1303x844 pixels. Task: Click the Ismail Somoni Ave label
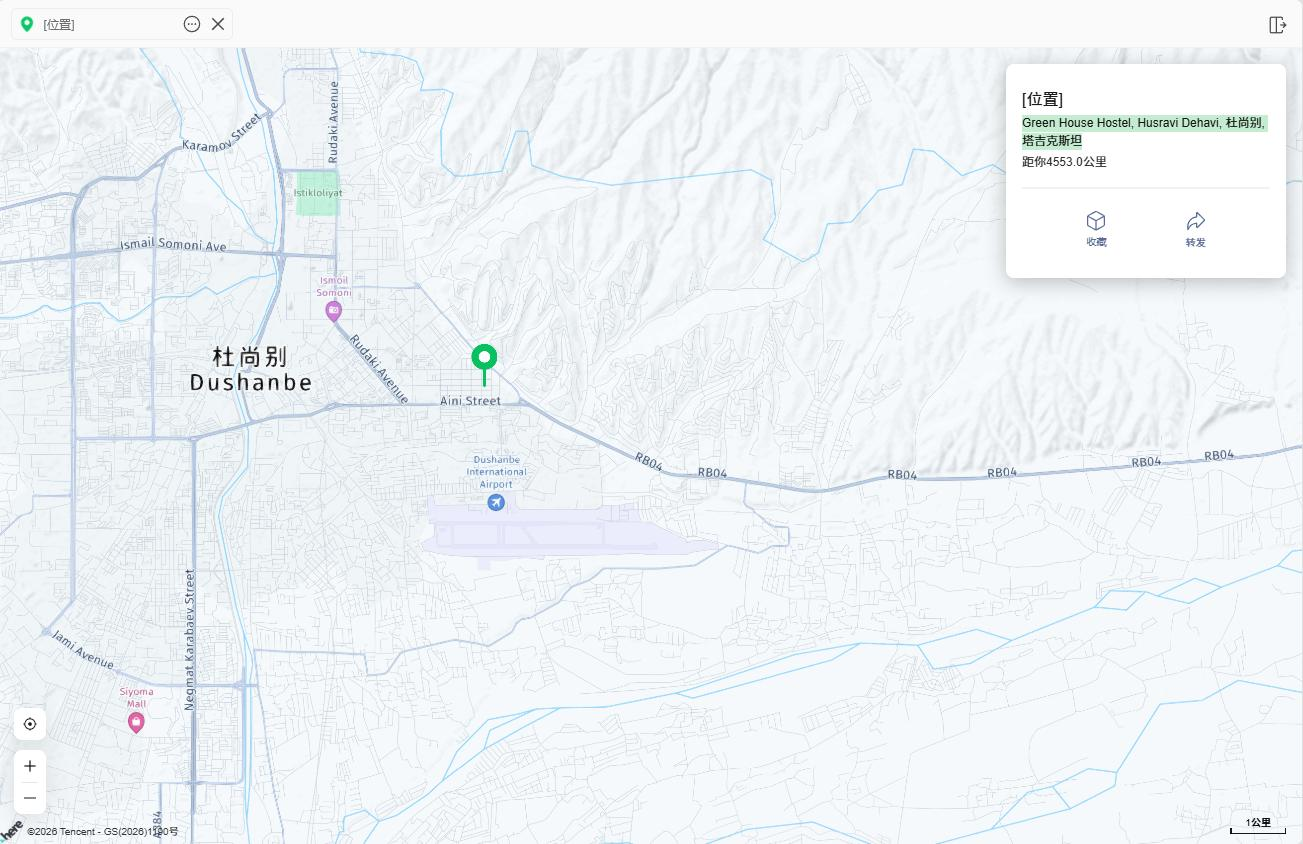pos(173,245)
